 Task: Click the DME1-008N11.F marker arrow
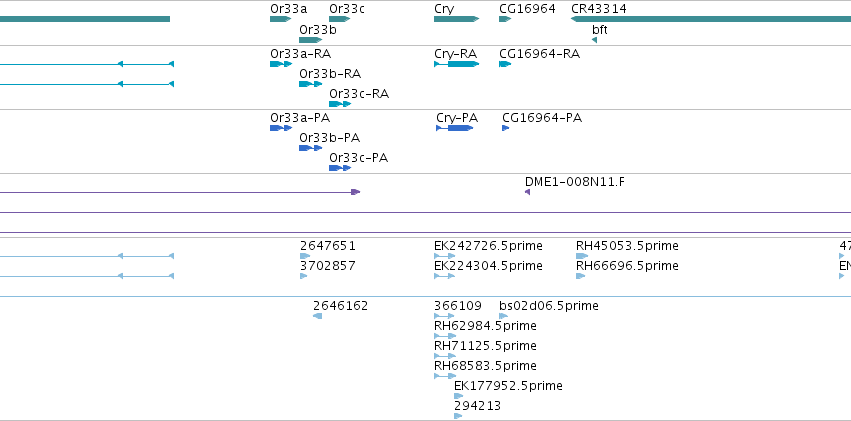click(x=527, y=192)
